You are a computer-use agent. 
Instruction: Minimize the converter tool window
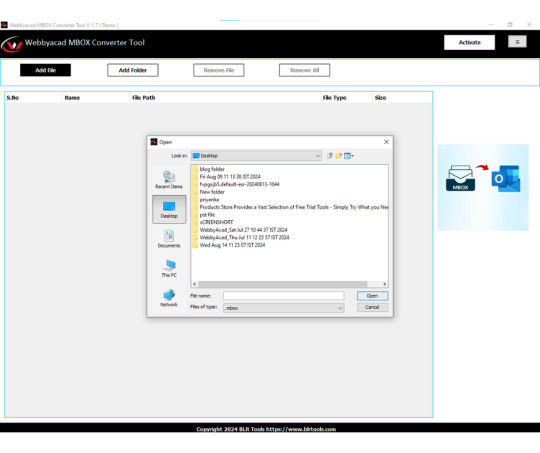coord(491,24)
